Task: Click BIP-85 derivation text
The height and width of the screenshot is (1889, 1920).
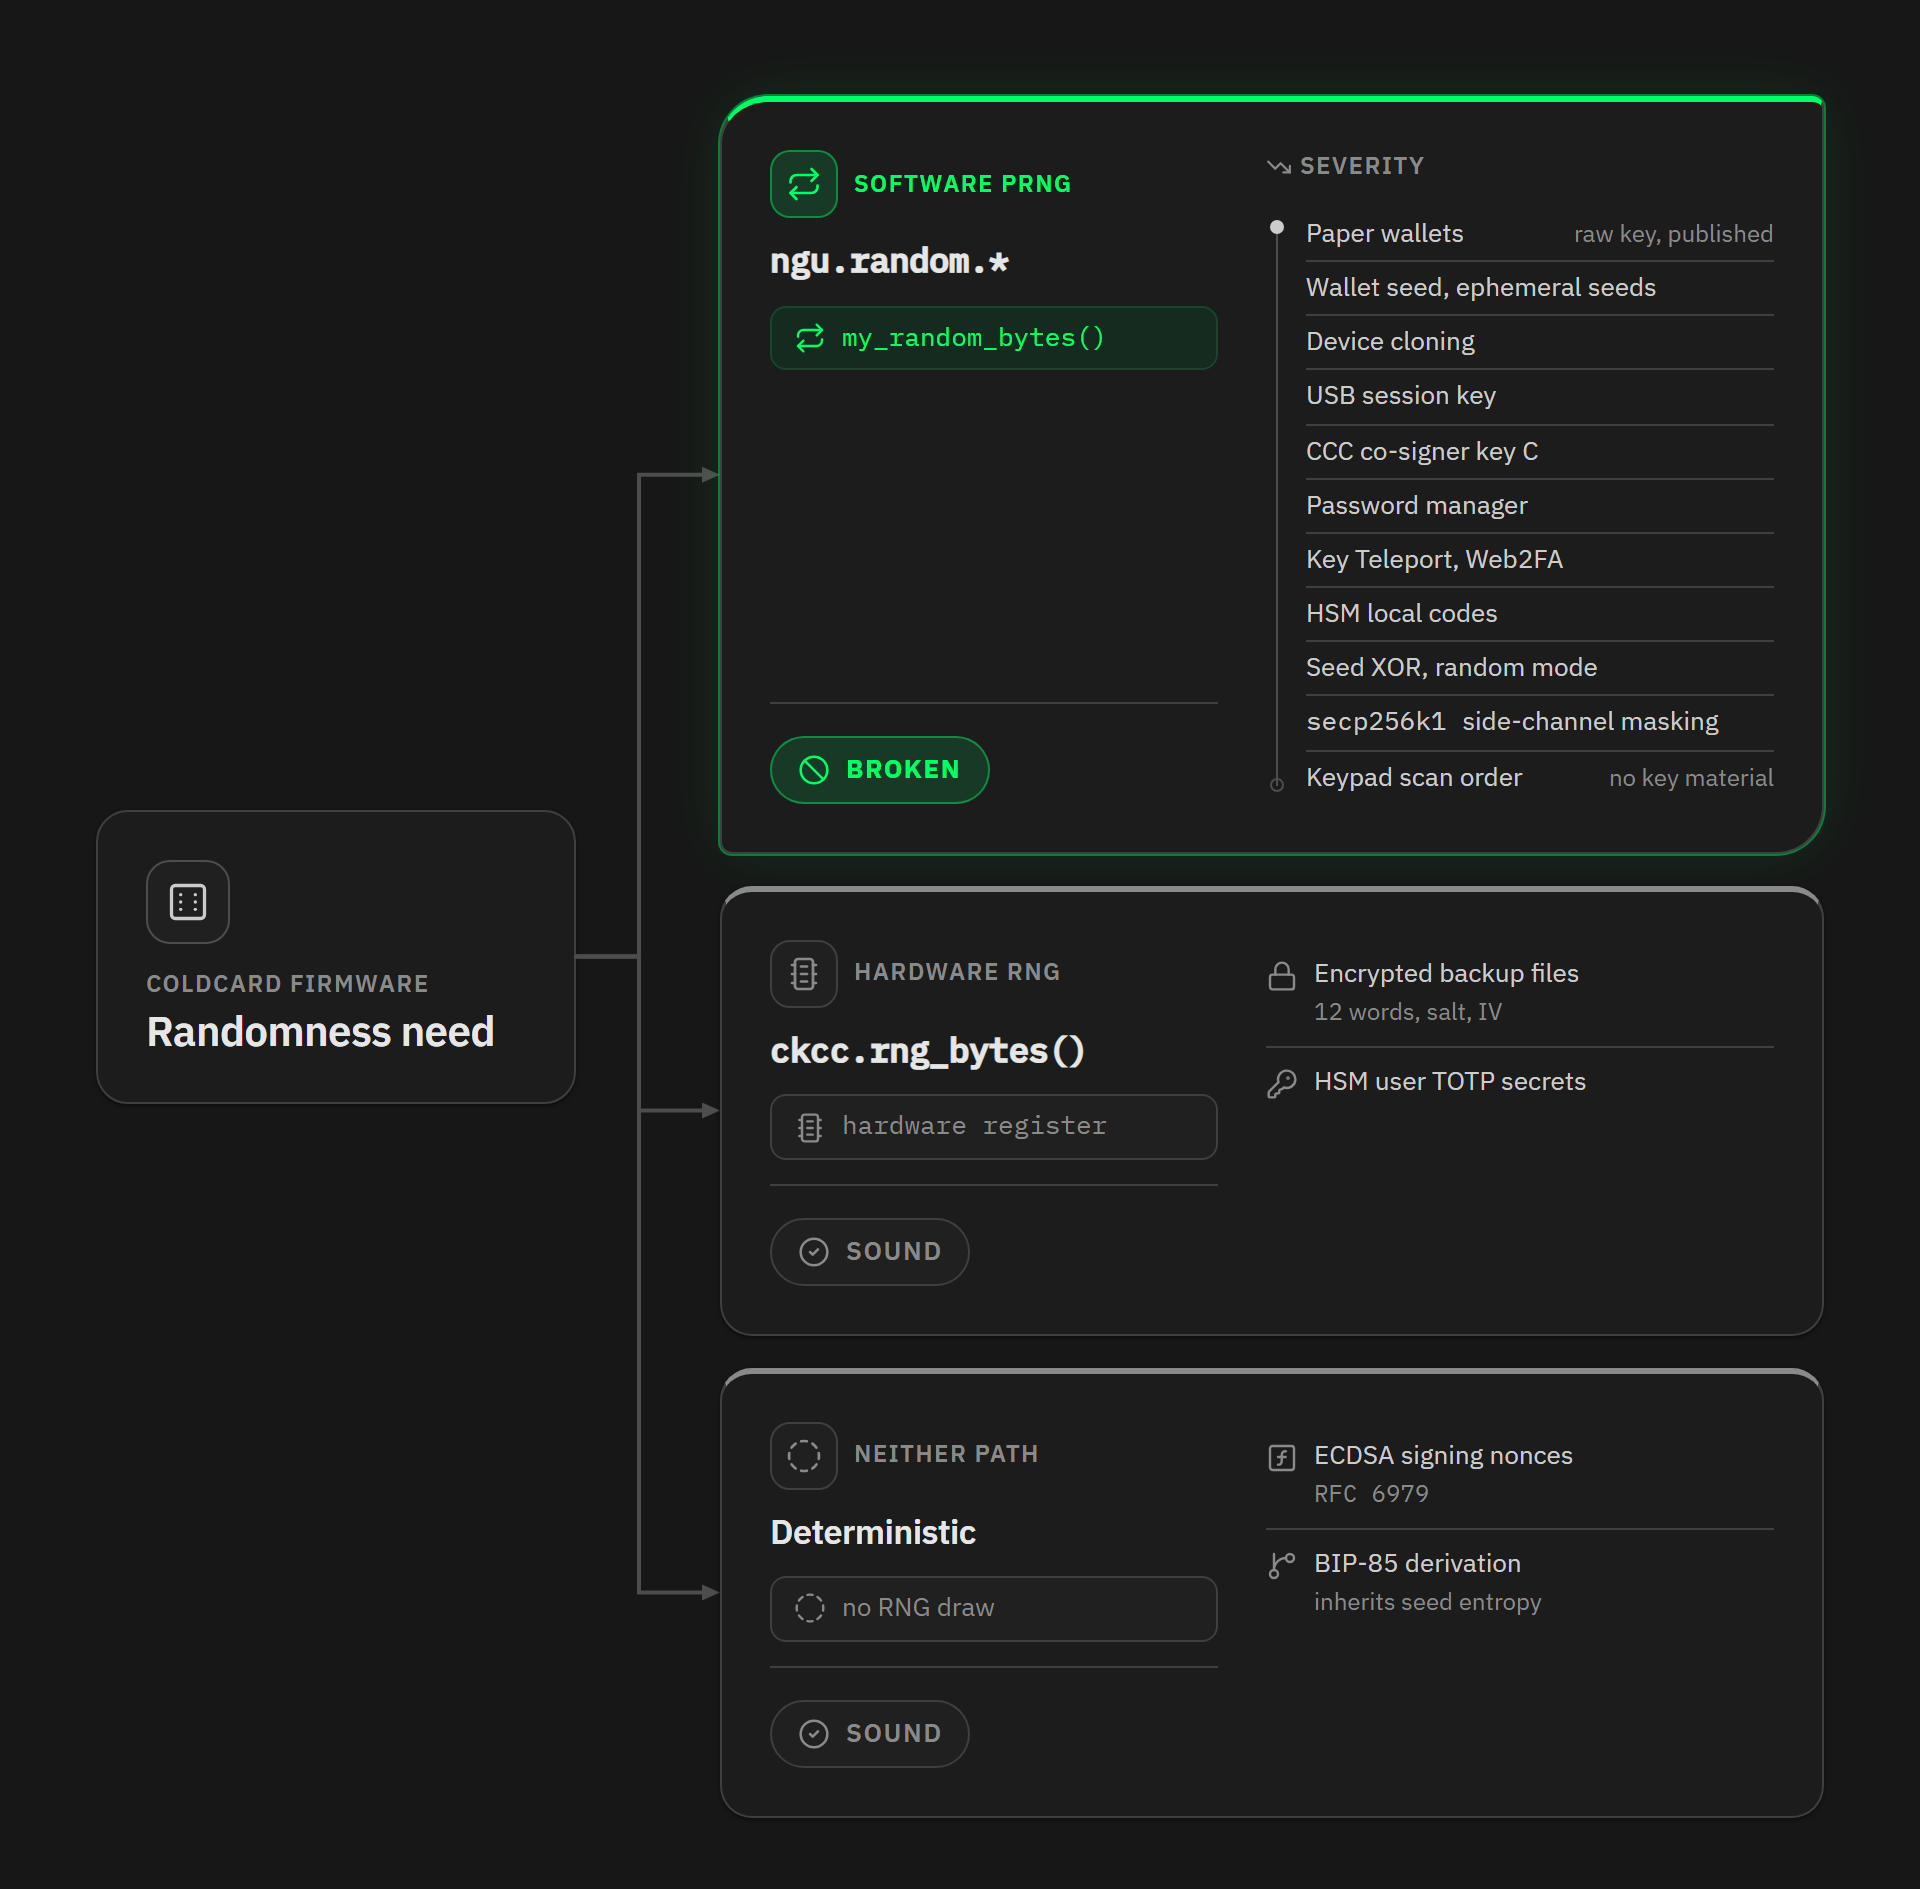Action: [1417, 1564]
